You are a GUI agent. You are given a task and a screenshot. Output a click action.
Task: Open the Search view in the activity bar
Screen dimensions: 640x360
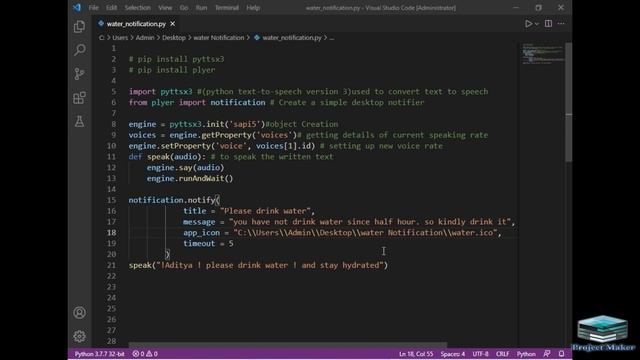coord(80,50)
